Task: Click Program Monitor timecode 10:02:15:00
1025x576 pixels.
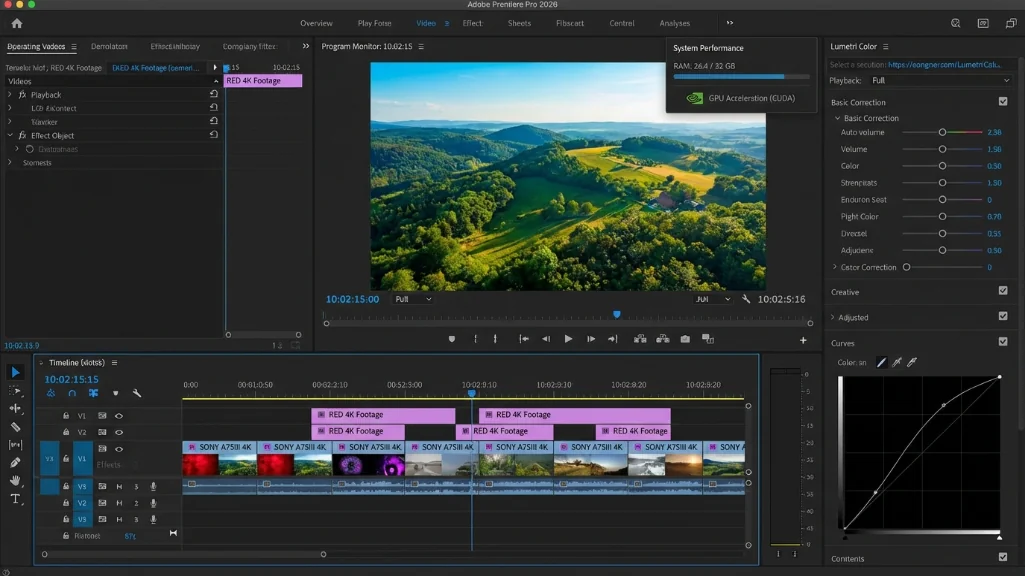Action: click(x=352, y=299)
